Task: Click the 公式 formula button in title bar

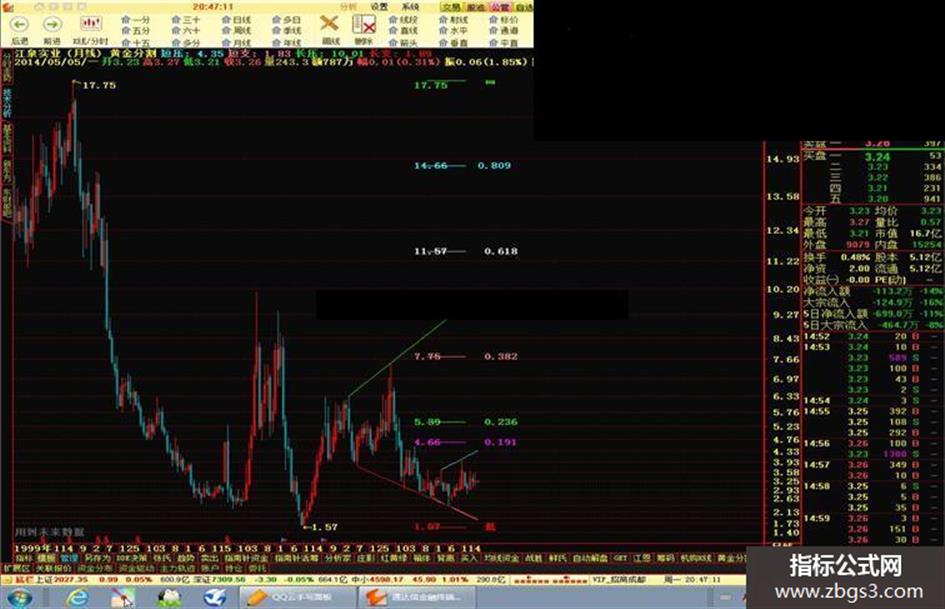Action: (500, 7)
